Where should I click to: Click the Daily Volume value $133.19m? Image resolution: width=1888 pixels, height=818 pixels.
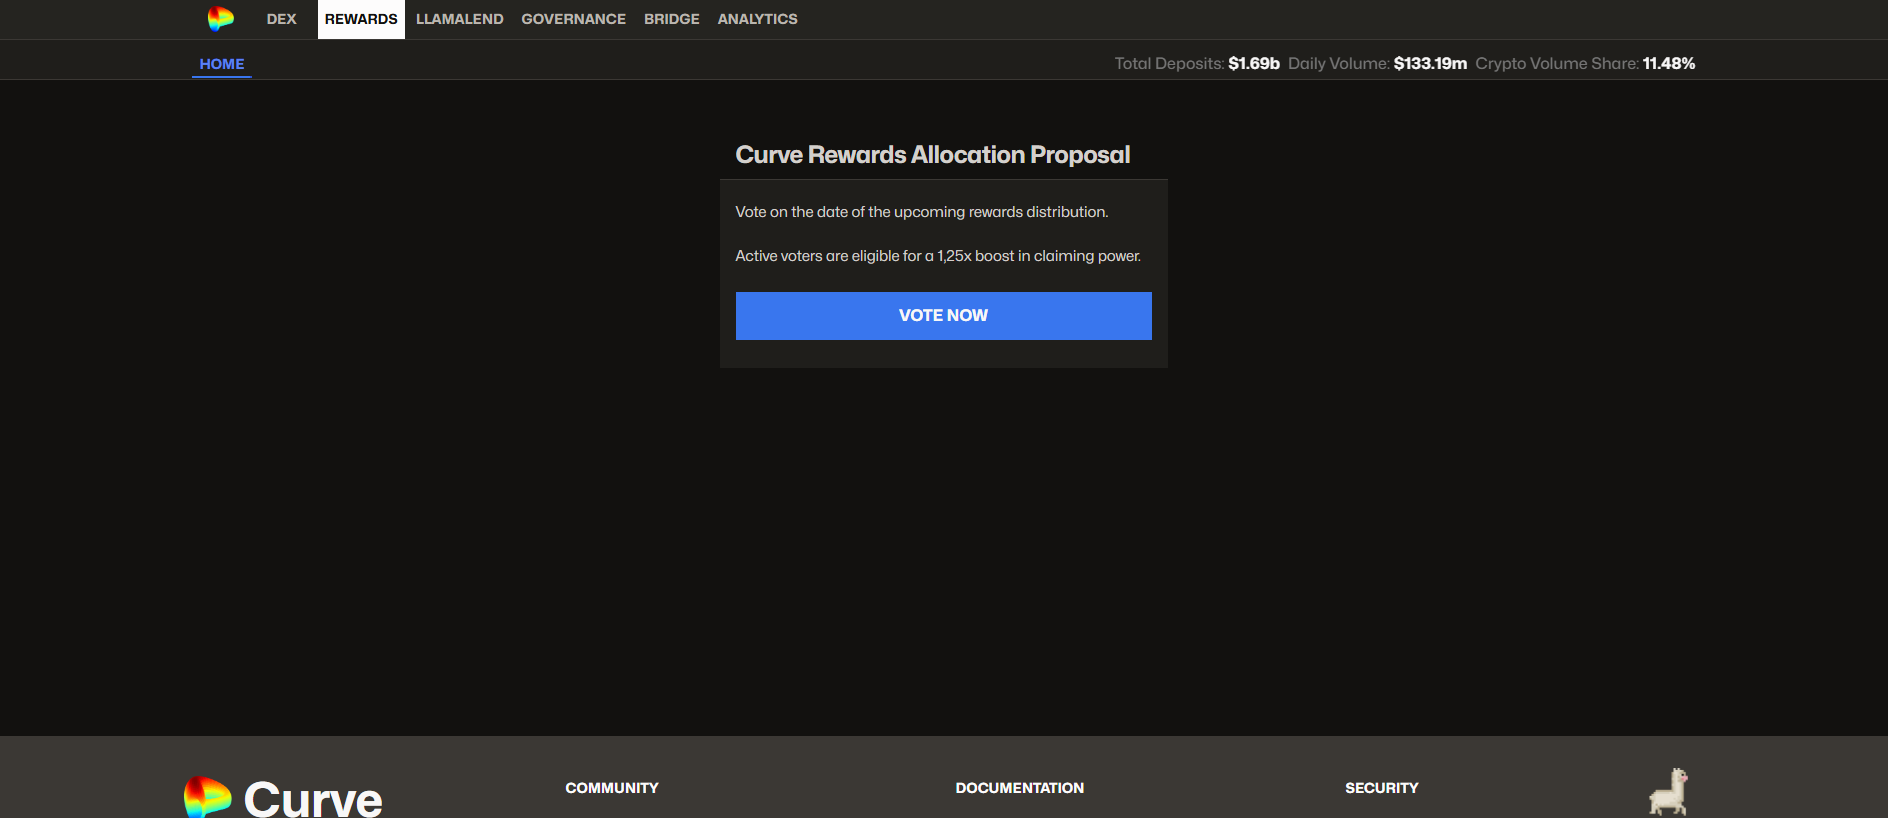coord(1430,63)
